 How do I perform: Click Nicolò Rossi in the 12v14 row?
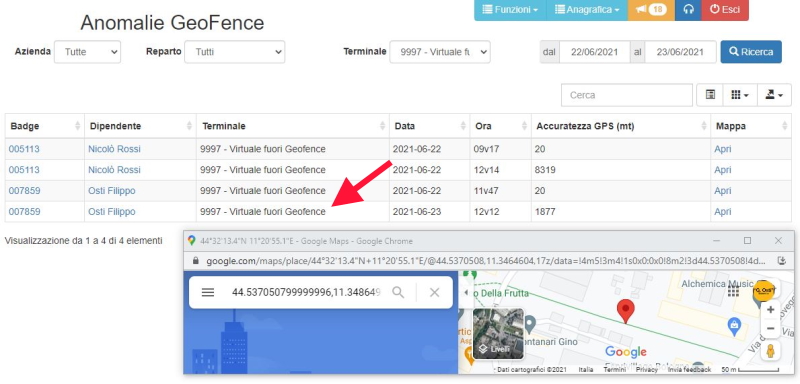tap(114, 169)
